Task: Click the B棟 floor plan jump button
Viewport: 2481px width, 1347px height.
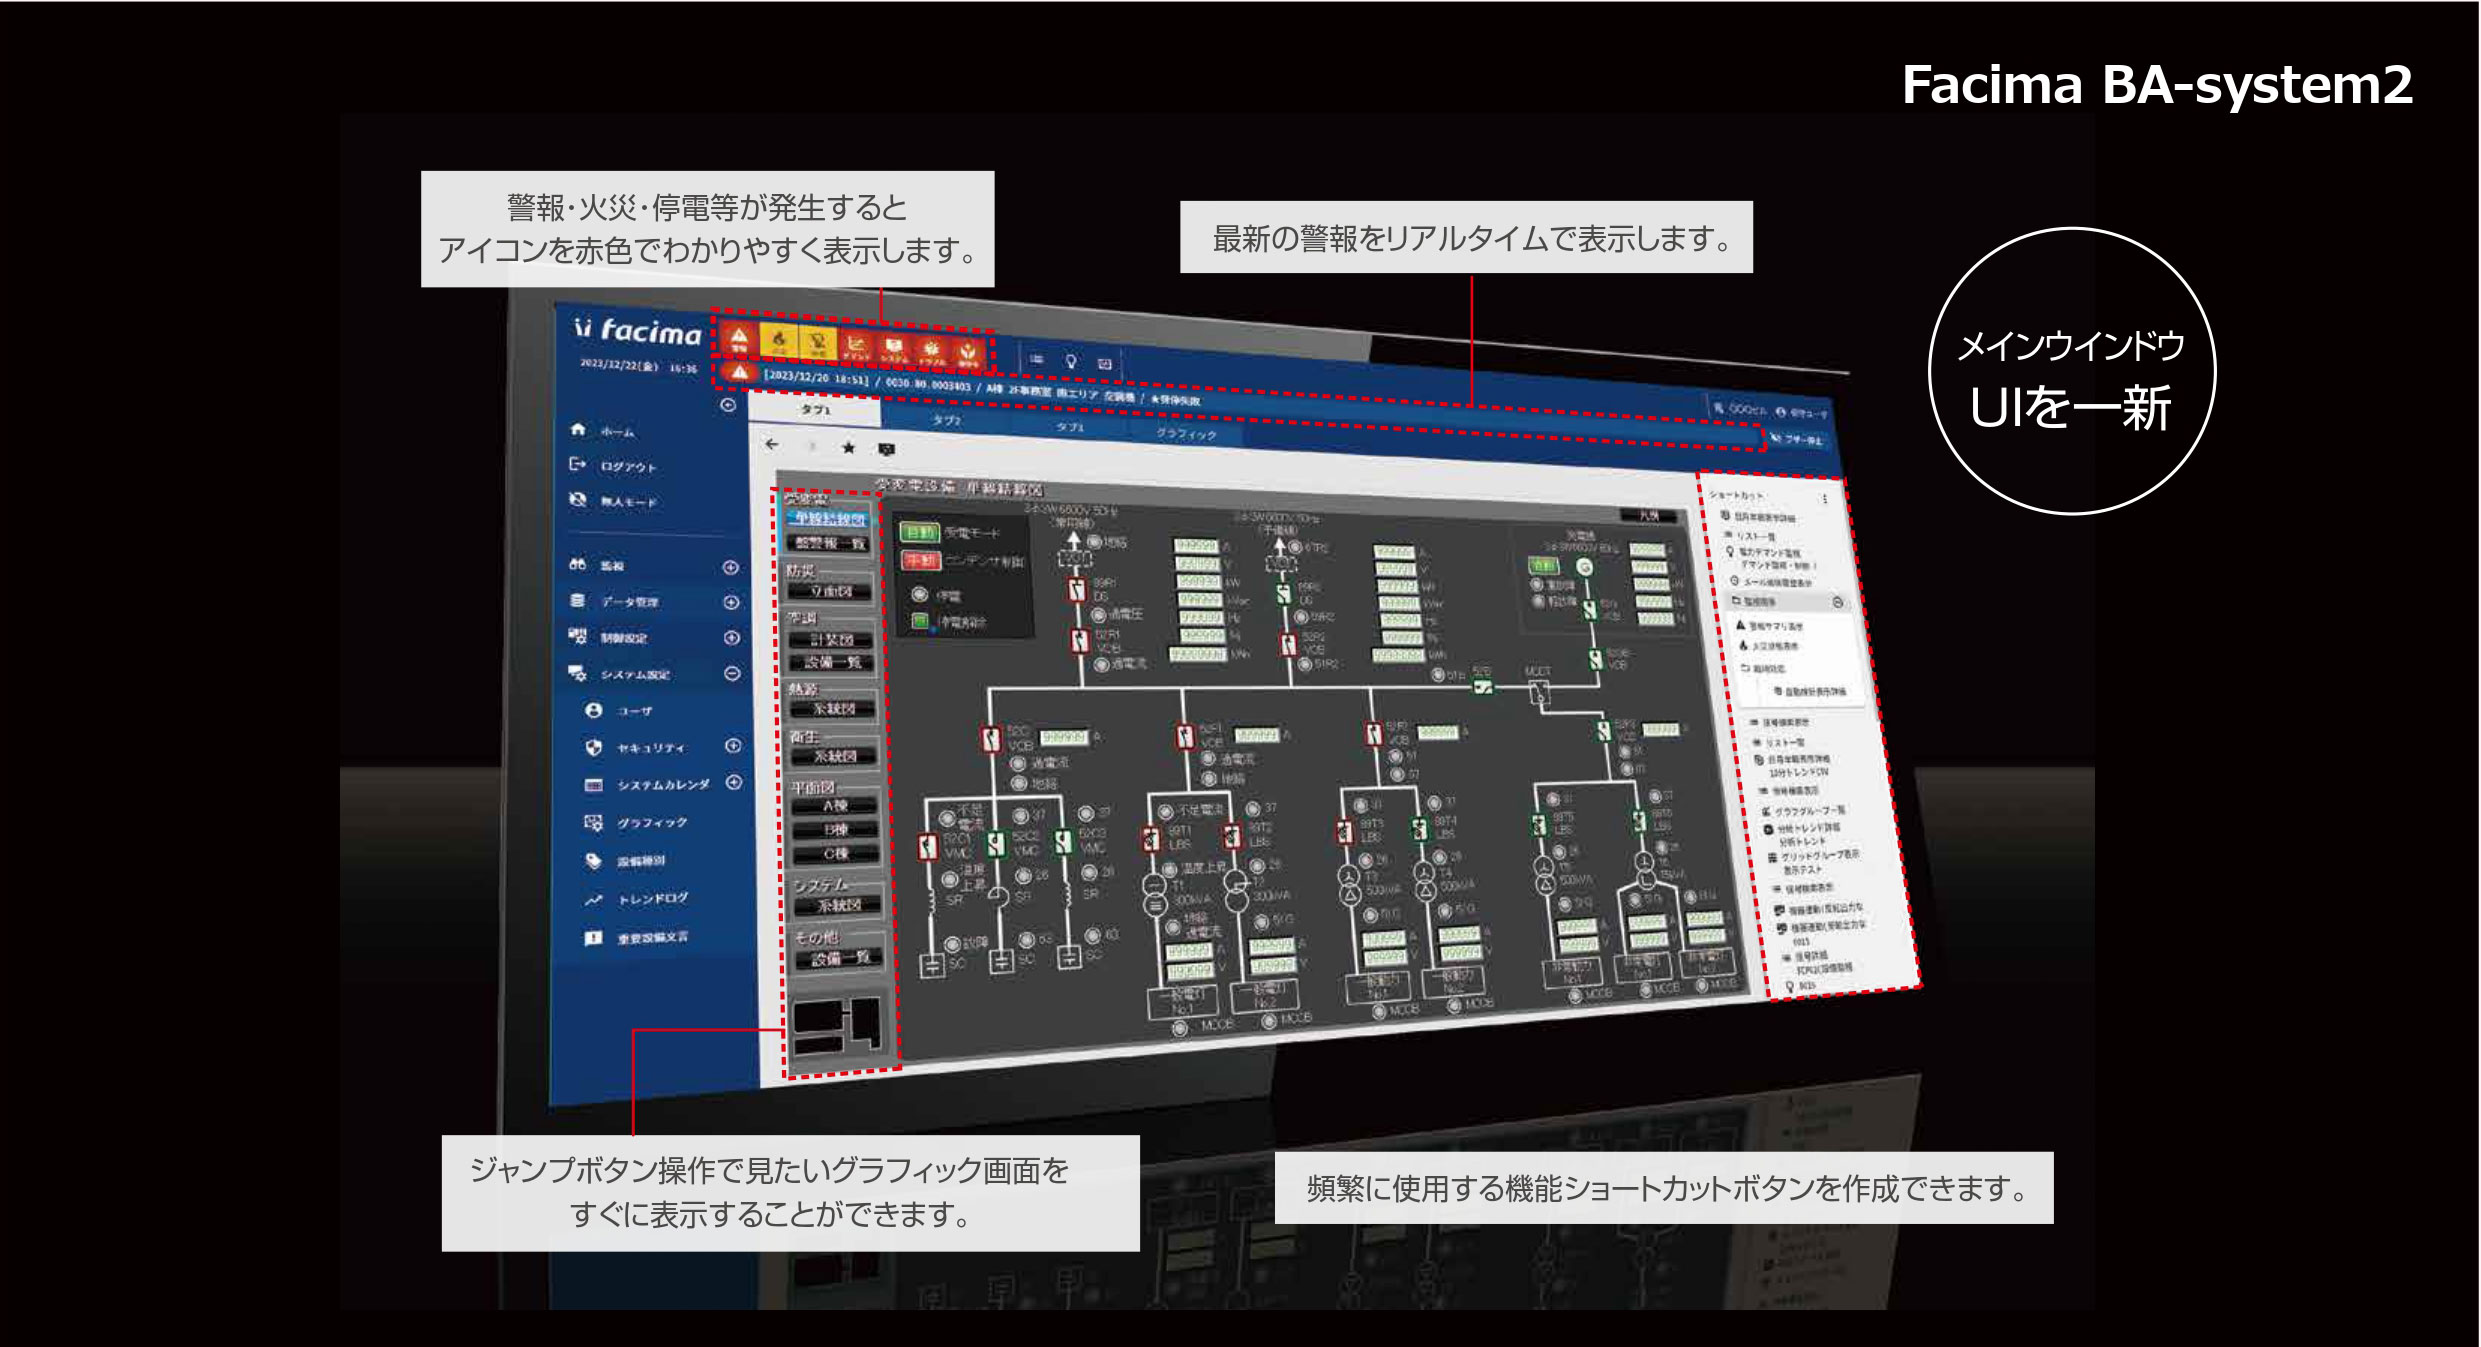Action: coord(836,830)
